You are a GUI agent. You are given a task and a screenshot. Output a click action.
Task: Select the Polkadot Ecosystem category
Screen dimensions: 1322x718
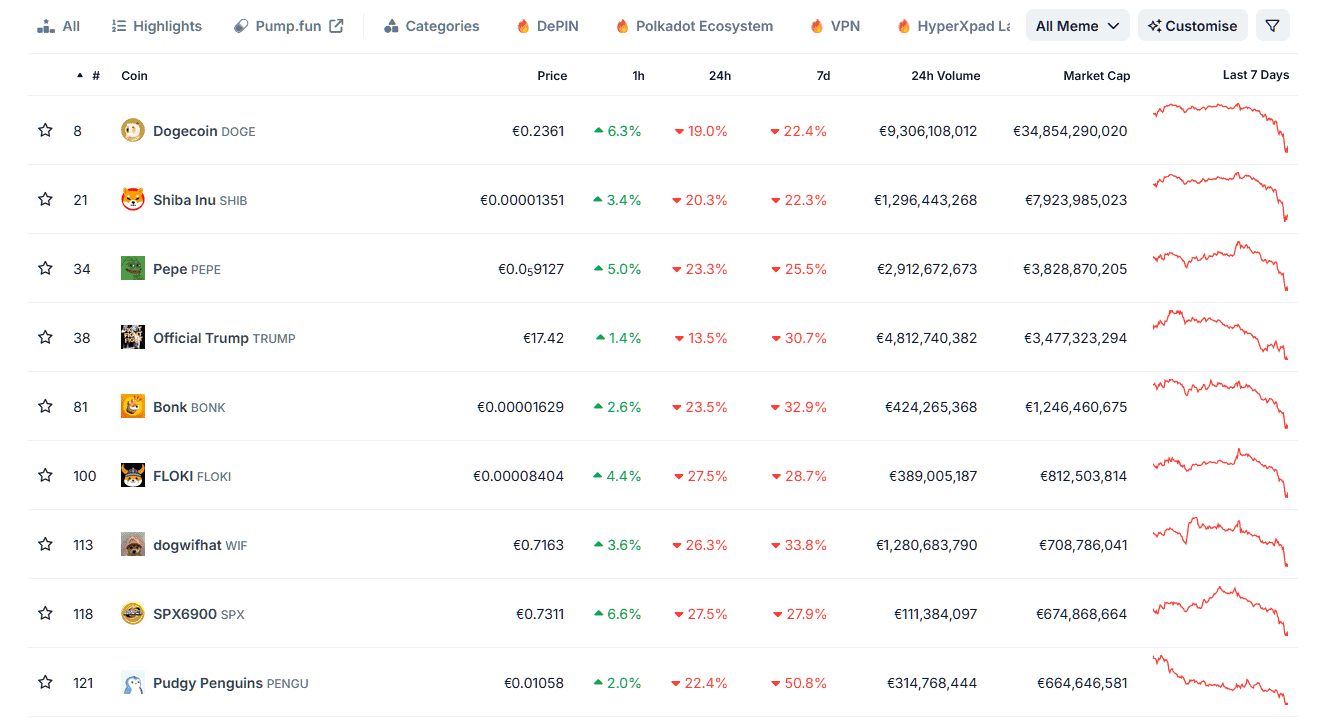pyautogui.click(x=694, y=26)
